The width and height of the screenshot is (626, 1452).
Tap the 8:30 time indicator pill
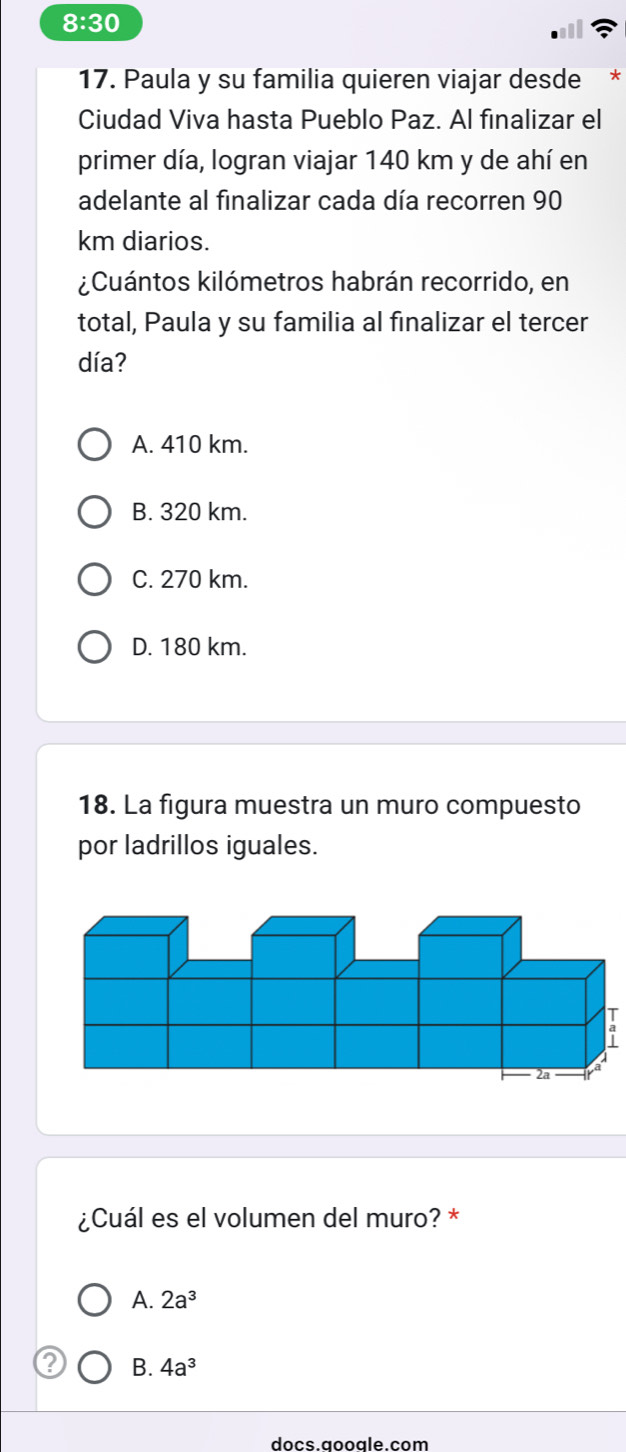[90, 23]
